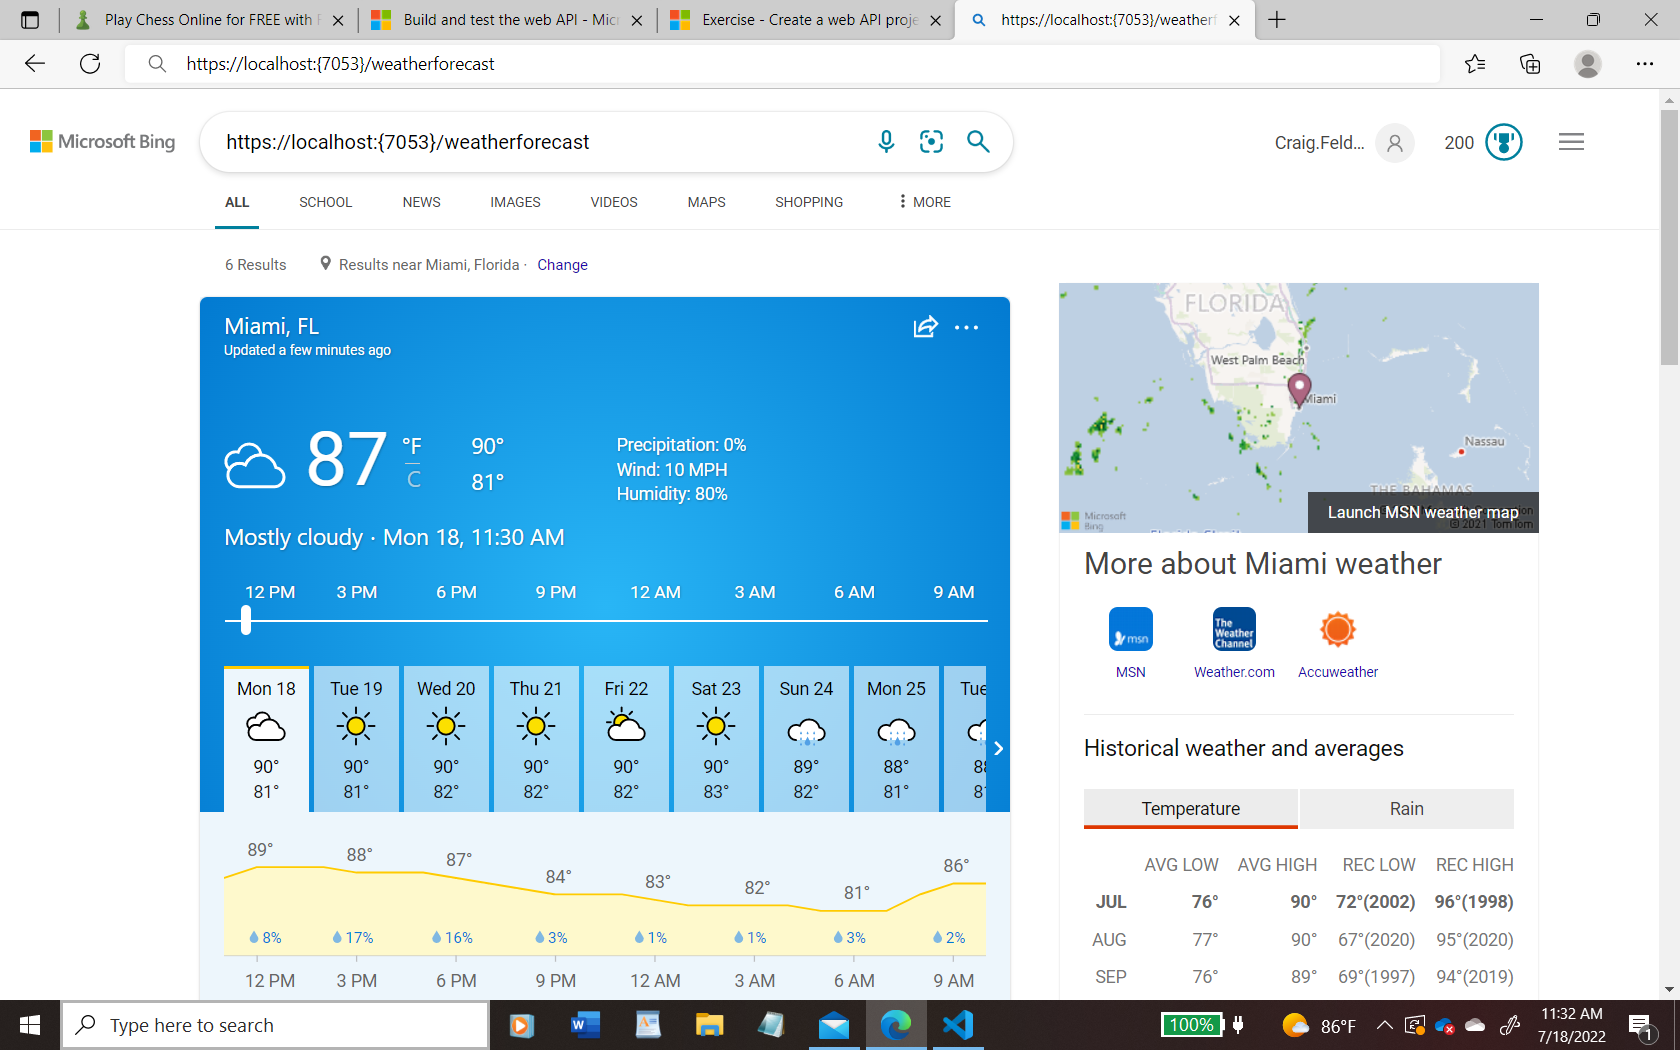Image resolution: width=1680 pixels, height=1050 pixels.
Task: Show hidden system tray icons
Action: pyautogui.click(x=1385, y=1025)
